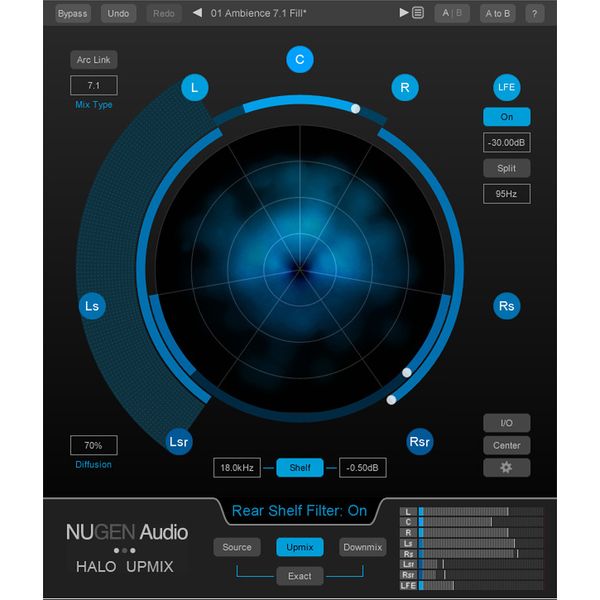Copy settings with A to B
The image size is (600, 600).
497,14
